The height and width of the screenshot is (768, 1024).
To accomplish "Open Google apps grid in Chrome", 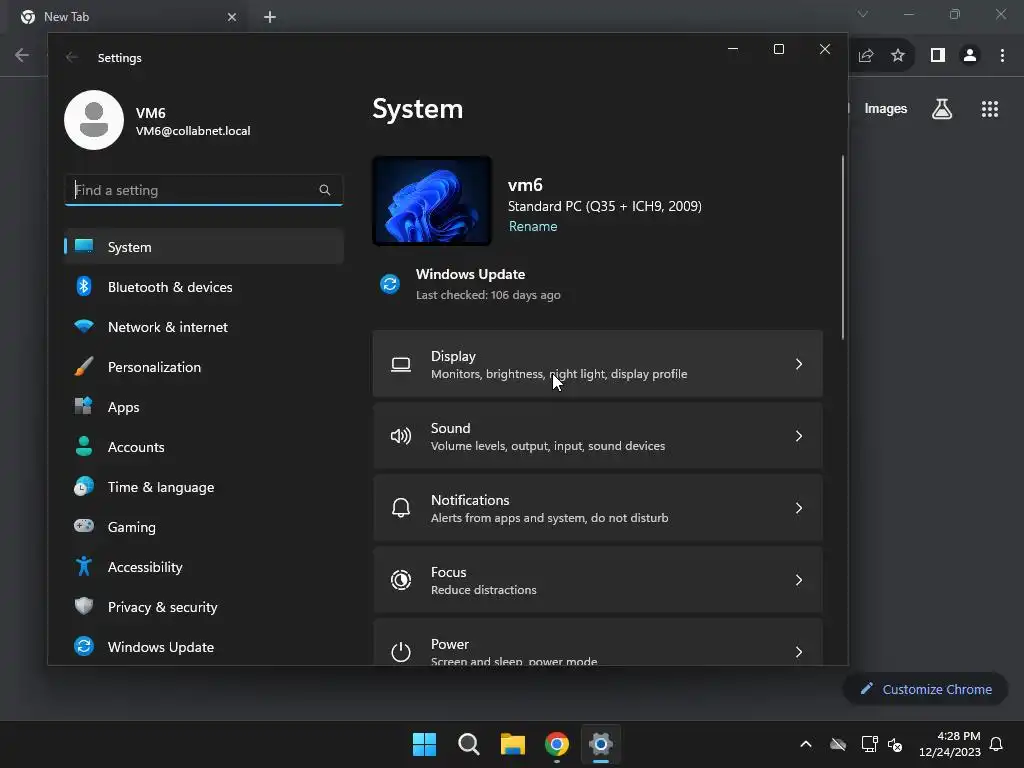I will 990,108.
